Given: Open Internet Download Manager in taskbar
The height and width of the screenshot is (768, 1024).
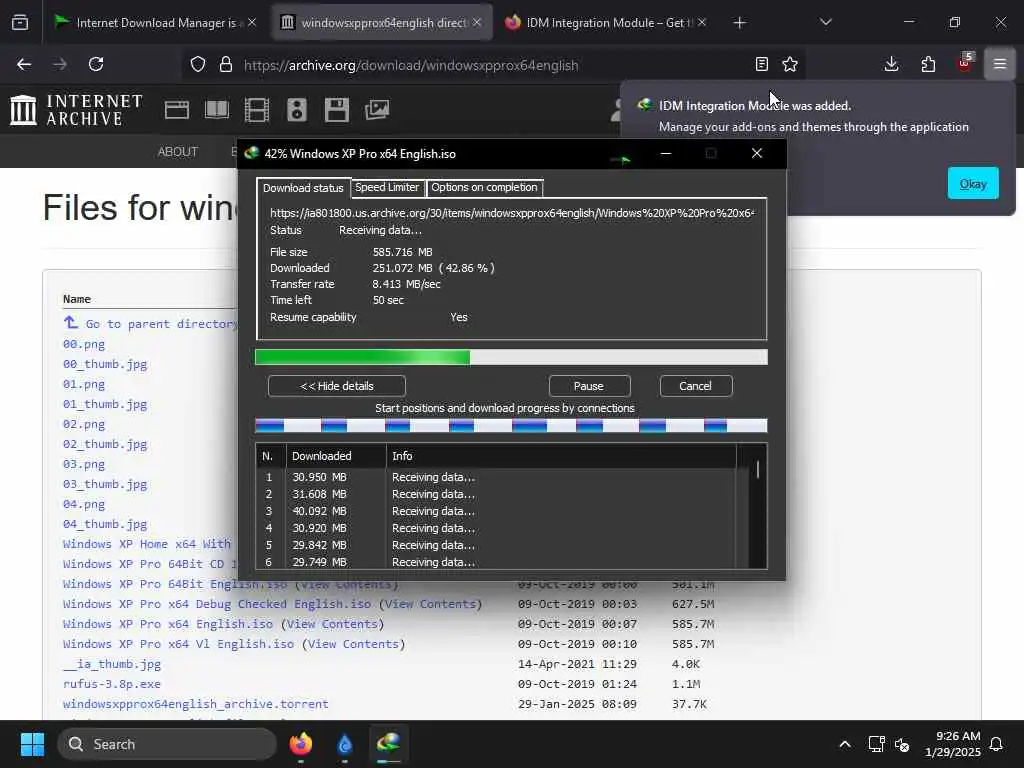Looking at the screenshot, I should click(389, 744).
